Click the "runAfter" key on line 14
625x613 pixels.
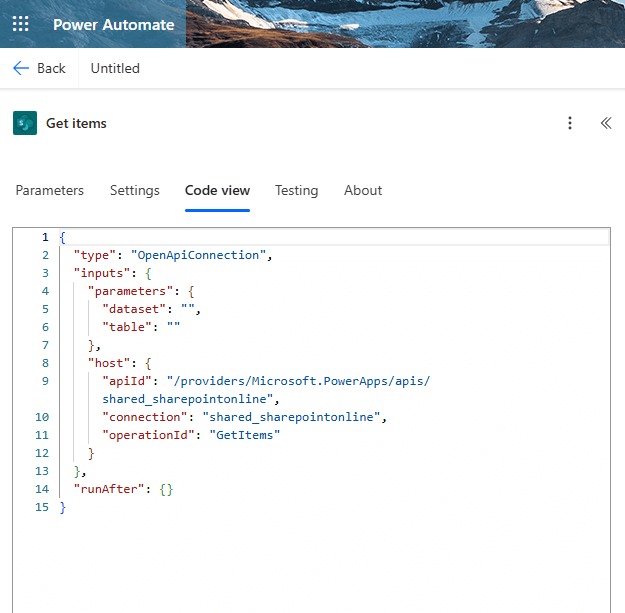coord(109,489)
